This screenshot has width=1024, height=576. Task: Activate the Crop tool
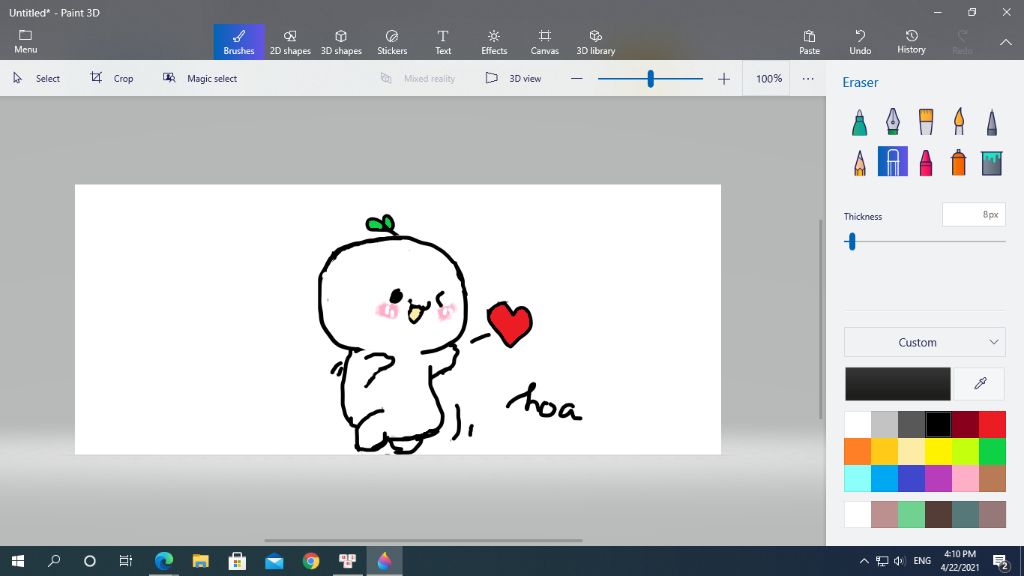pyautogui.click(x=112, y=78)
